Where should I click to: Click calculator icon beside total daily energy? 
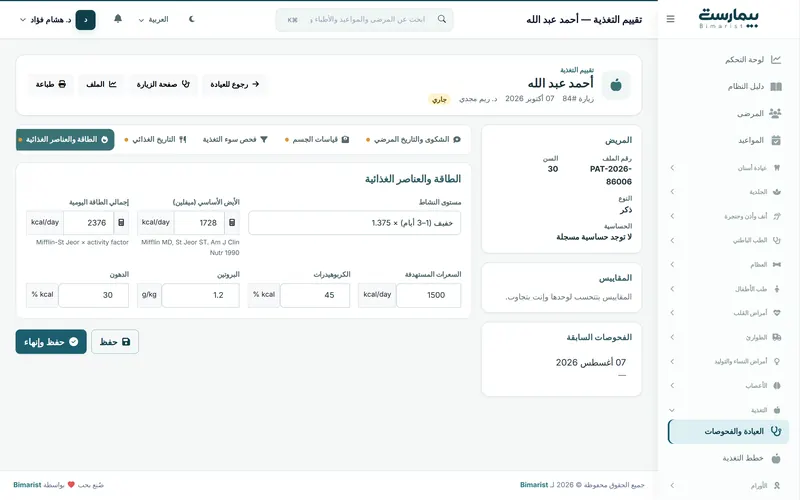(121, 223)
